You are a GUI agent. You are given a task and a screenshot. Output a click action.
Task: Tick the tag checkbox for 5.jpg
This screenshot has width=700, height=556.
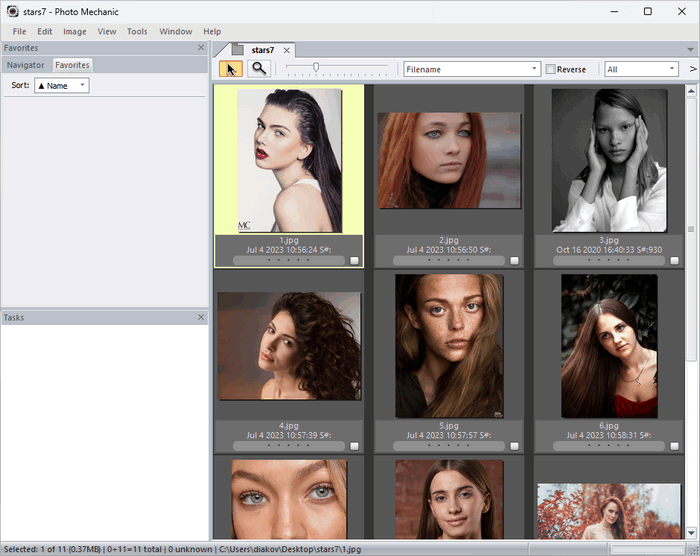[x=514, y=446]
